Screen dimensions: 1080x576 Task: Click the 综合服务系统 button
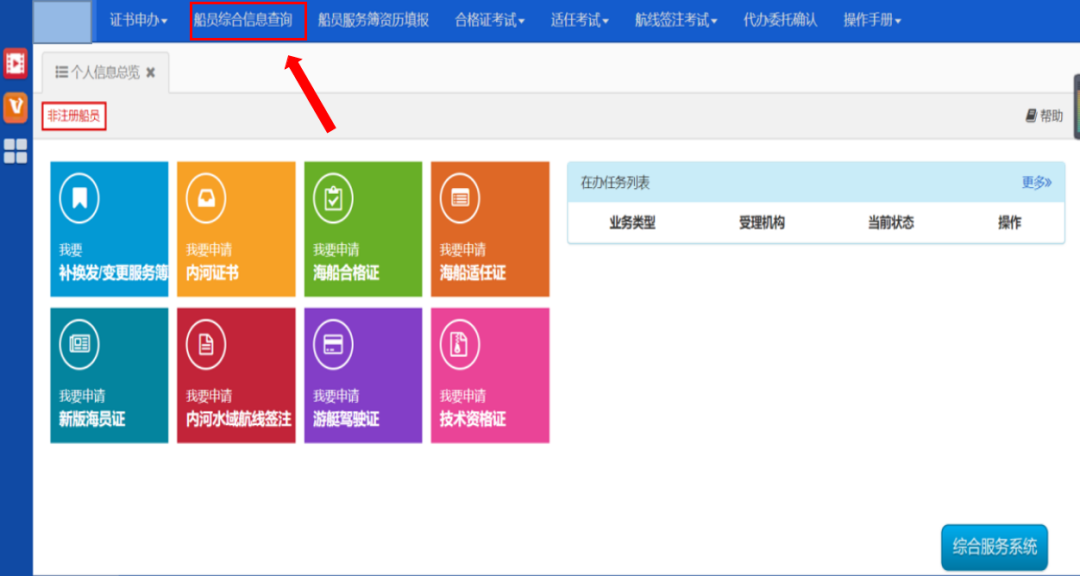[x=995, y=548]
